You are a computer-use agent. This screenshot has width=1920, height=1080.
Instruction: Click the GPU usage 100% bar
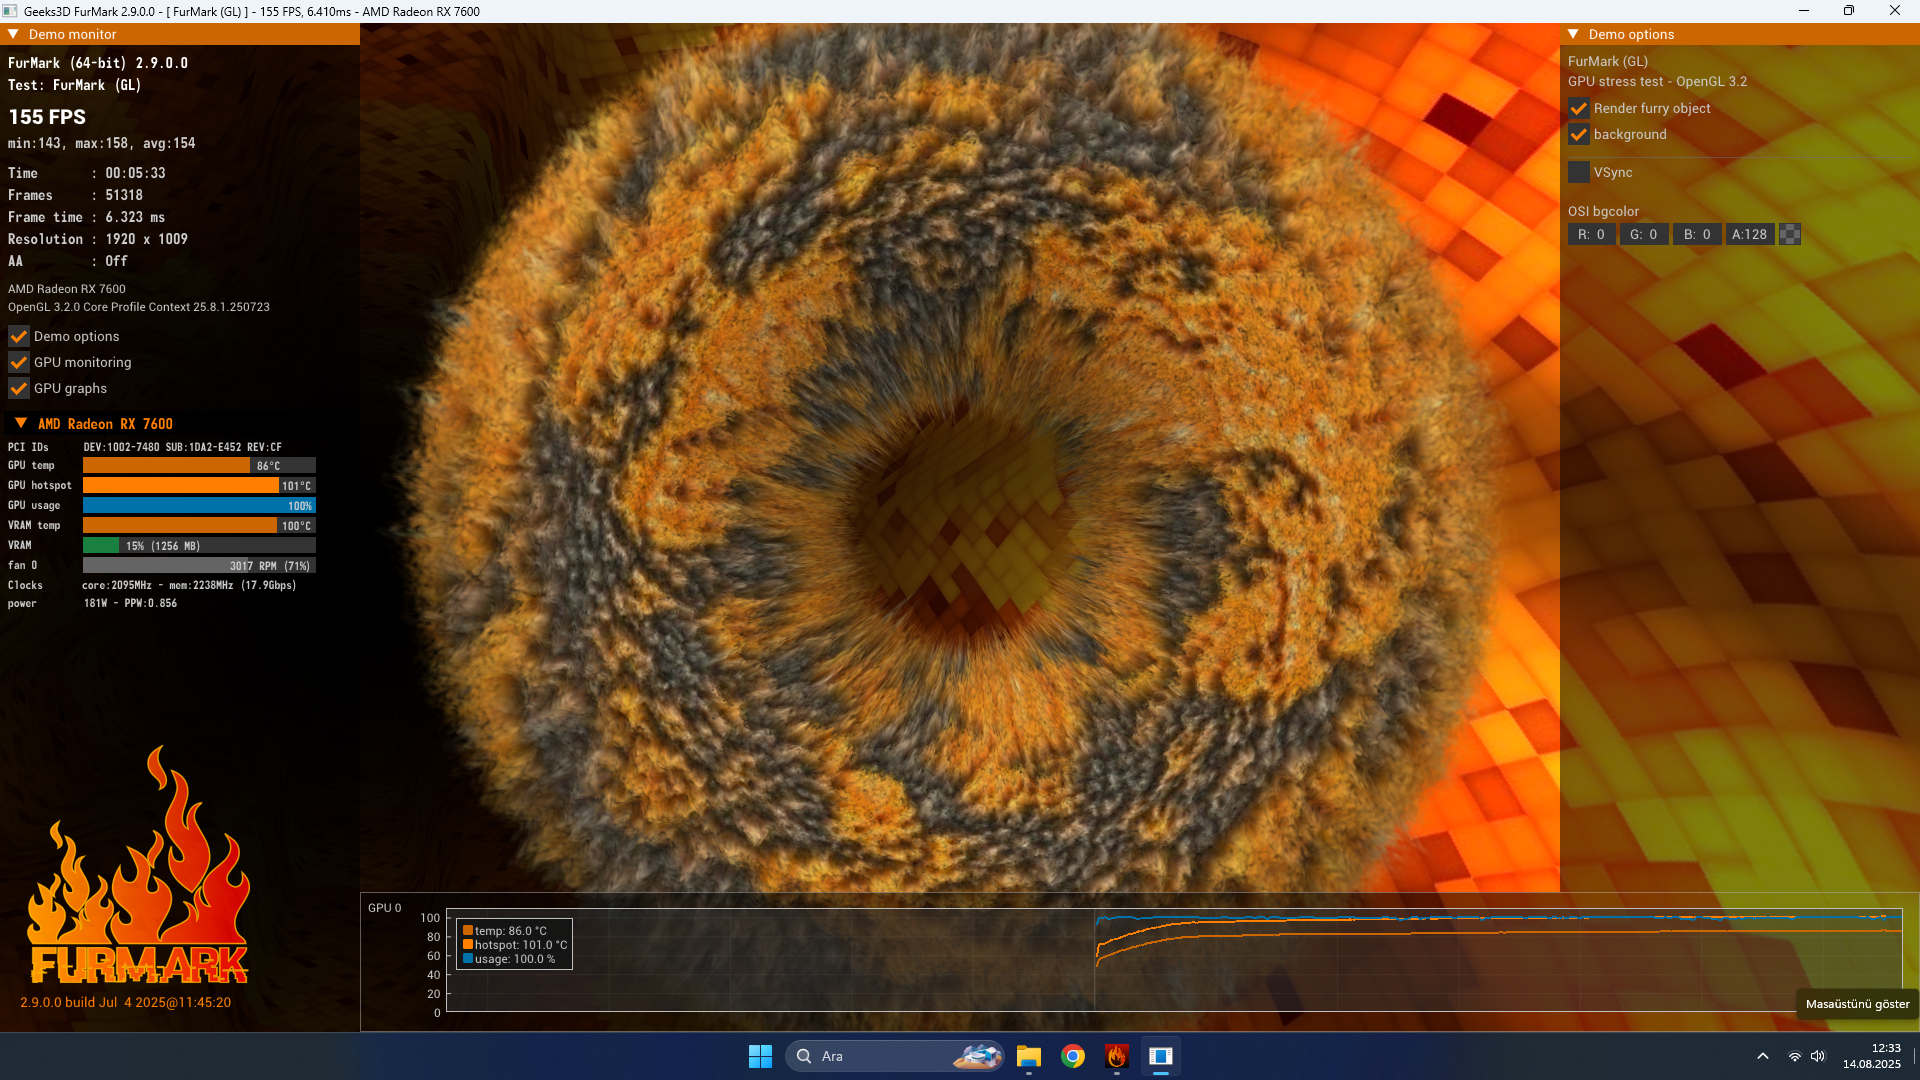[199, 505]
